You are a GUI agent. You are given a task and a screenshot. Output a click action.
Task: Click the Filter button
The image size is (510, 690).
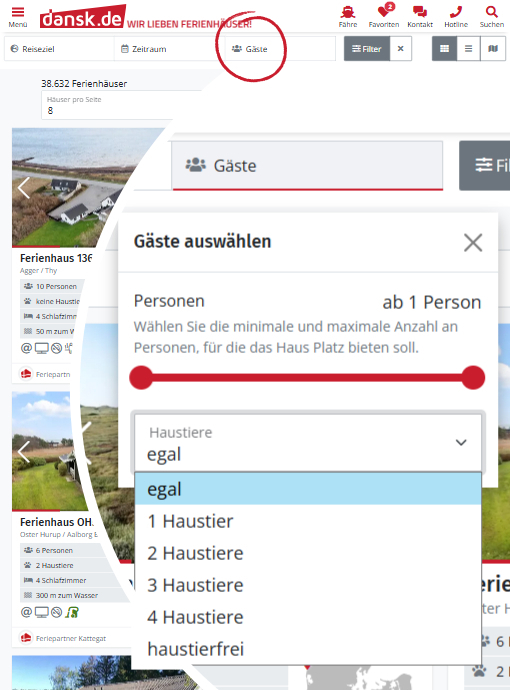[367, 49]
